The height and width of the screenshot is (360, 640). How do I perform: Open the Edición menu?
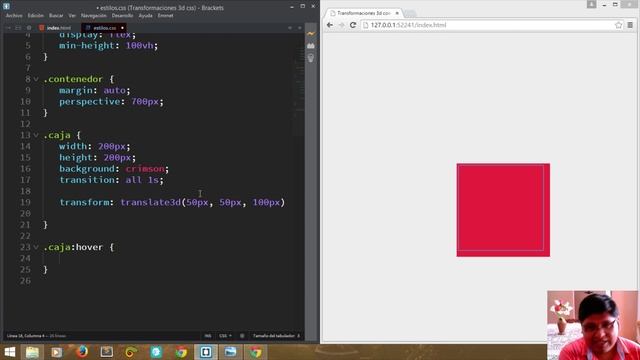(36, 16)
